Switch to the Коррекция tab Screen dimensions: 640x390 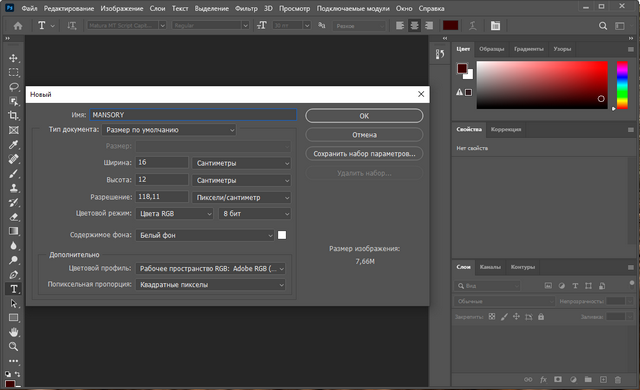coord(506,129)
